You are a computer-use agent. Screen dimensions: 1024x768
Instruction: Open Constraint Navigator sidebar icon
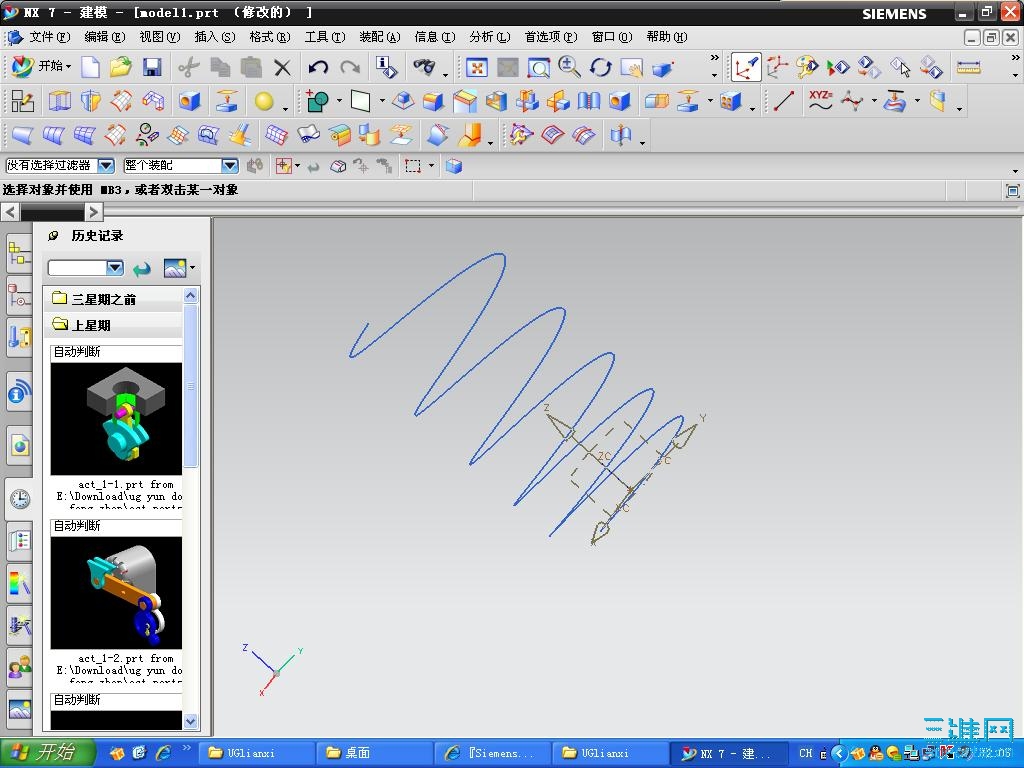(19, 296)
